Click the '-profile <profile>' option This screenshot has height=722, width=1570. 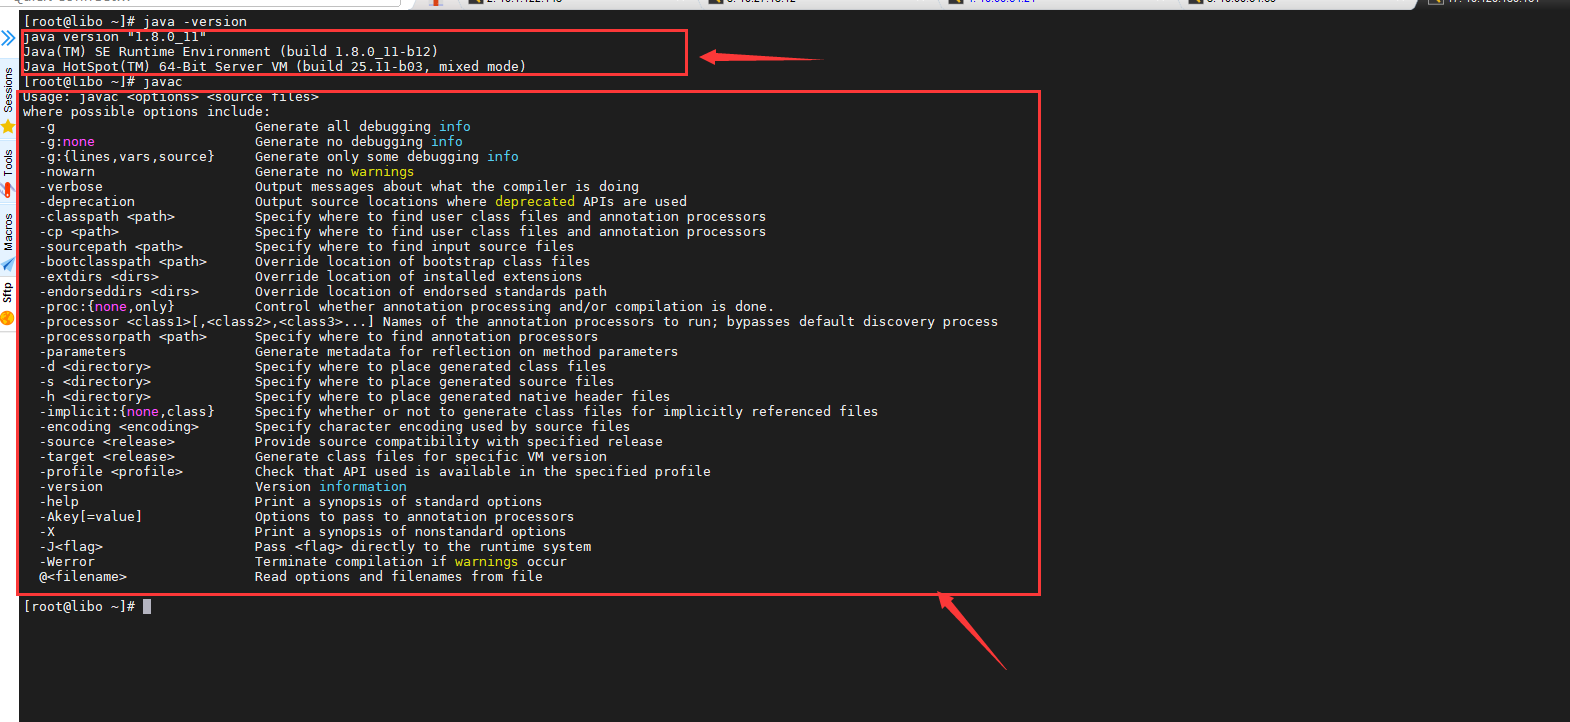point(111,472)
